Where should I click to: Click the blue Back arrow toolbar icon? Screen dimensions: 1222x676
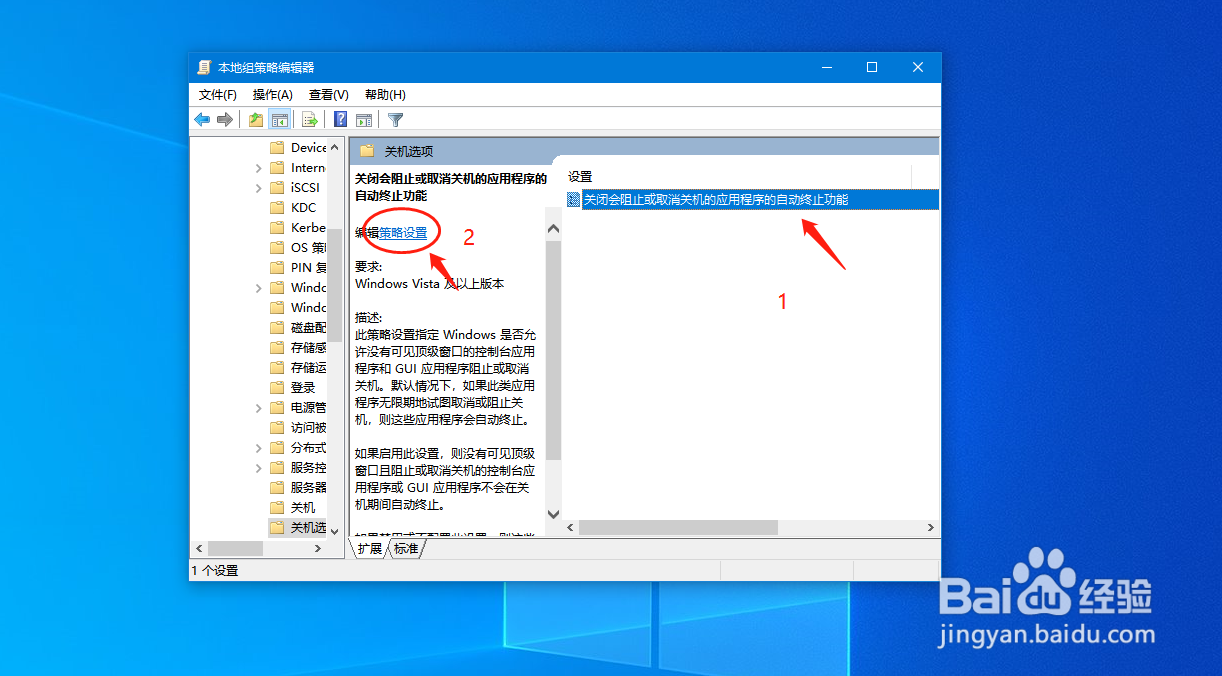202,120
